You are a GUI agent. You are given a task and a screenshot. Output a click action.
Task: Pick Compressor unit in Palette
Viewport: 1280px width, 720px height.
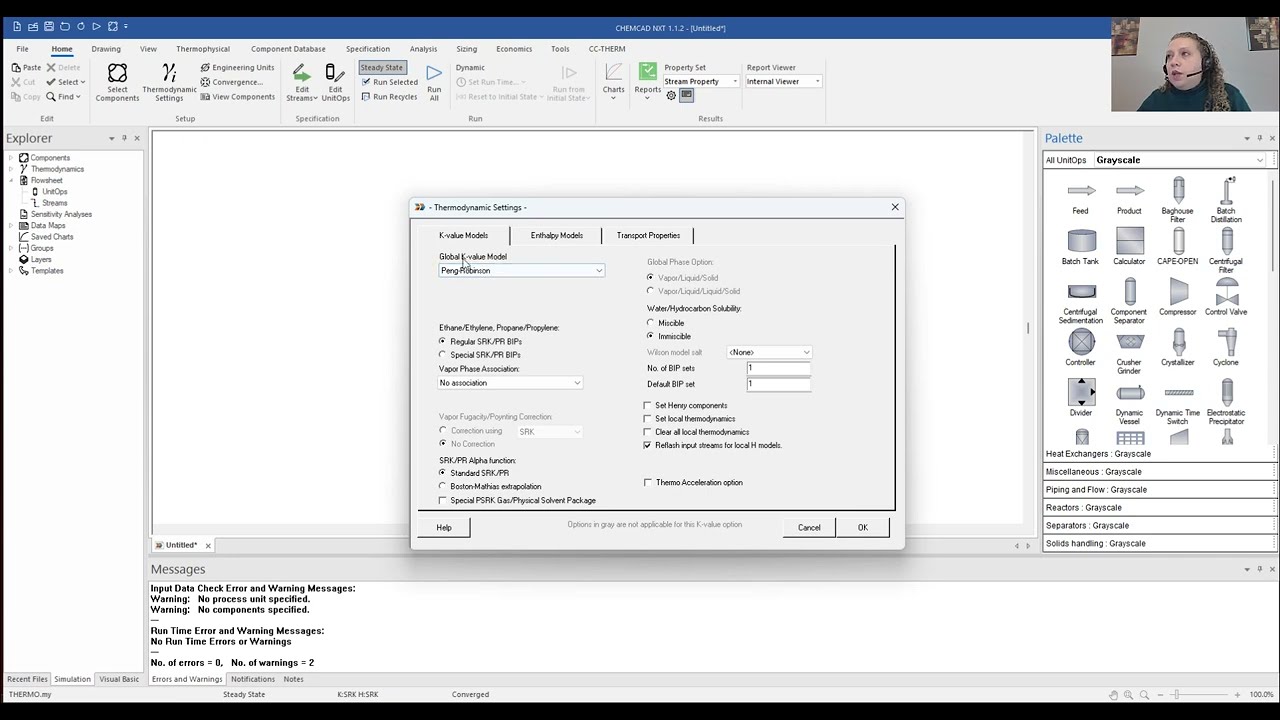[1178, 297]
